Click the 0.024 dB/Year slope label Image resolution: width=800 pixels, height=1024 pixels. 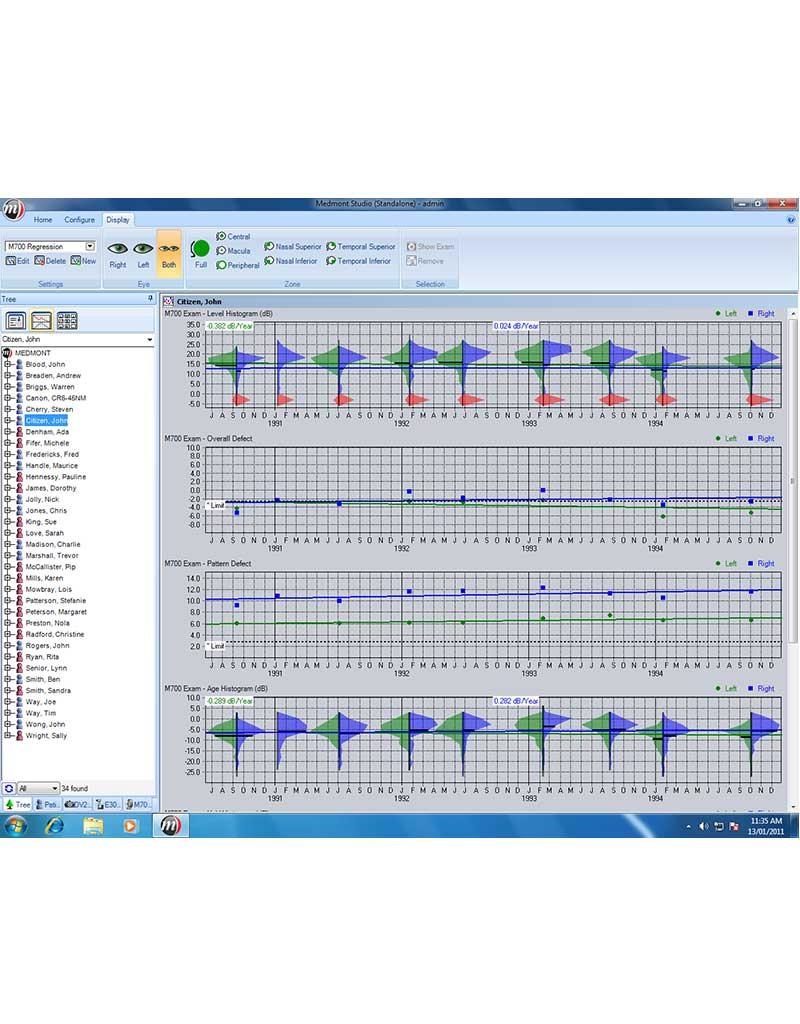516,326
